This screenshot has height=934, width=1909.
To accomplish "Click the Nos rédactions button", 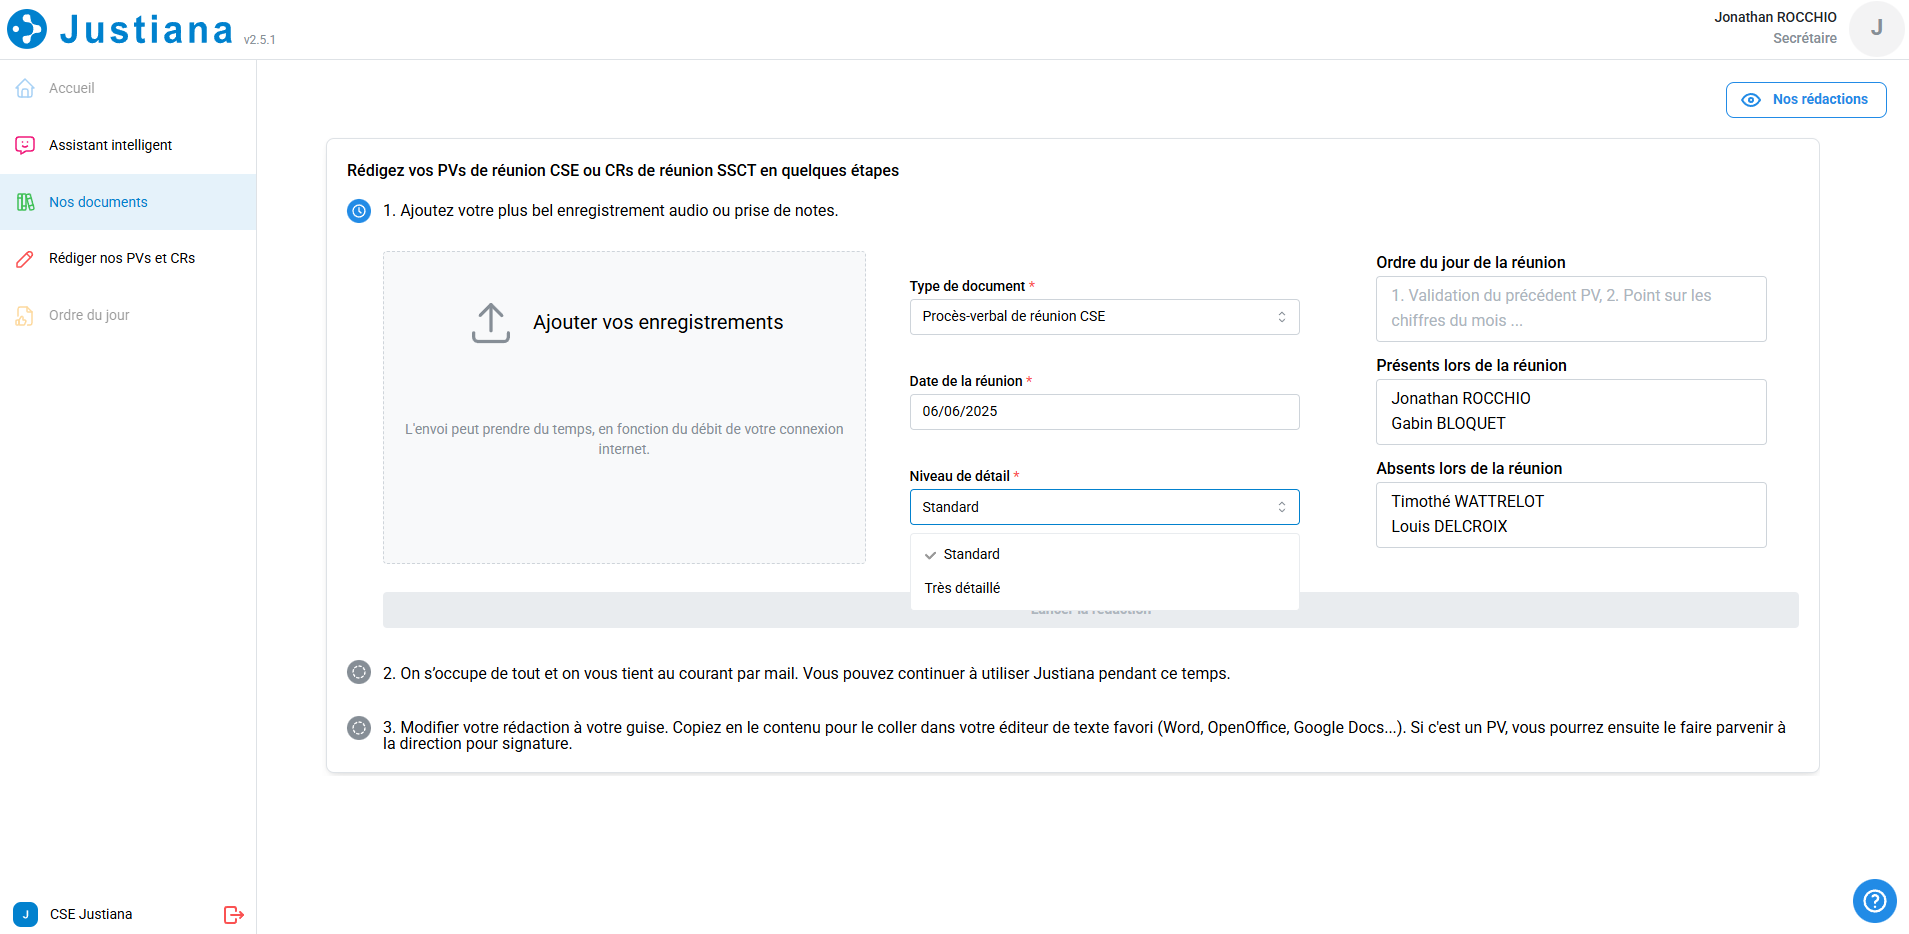I will coord(1805,100).
